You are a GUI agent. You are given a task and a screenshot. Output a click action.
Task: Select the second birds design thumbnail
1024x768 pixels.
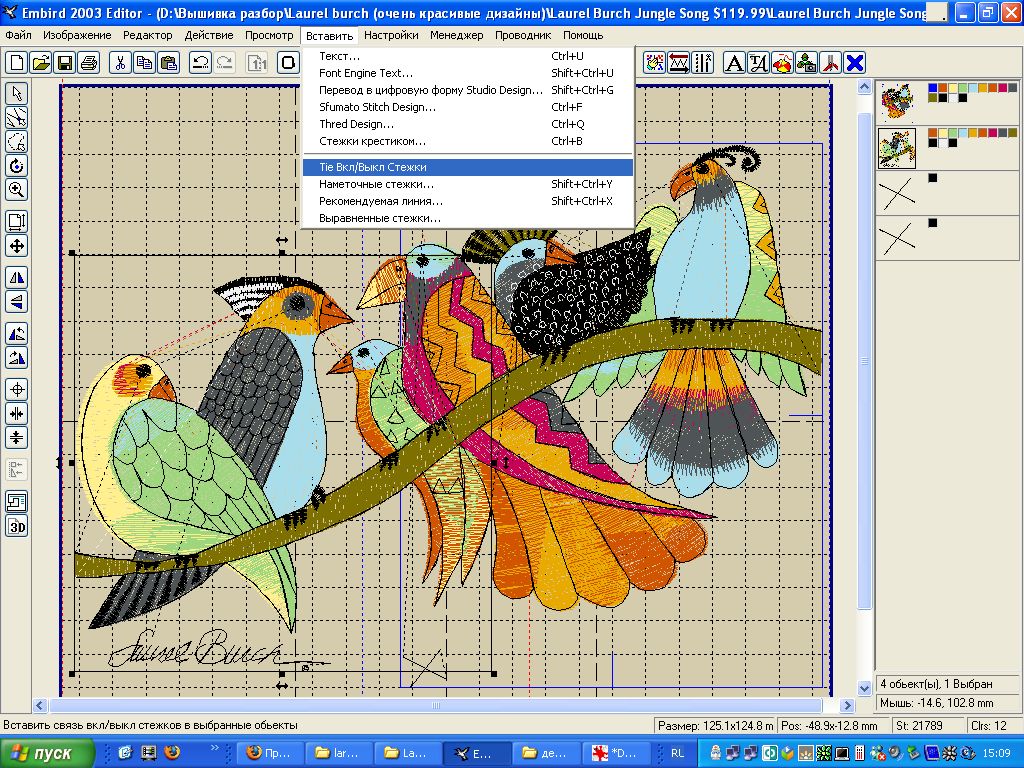898,148
